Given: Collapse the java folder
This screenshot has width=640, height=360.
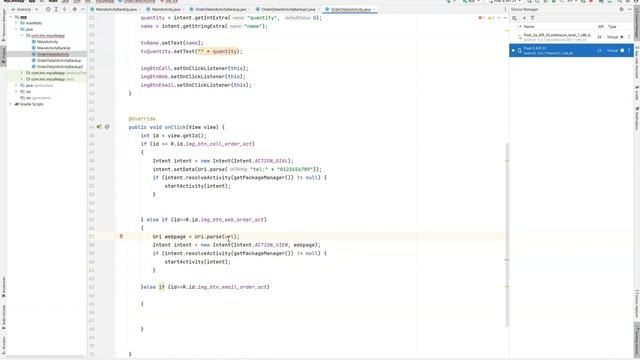Looking at the screenshot, I should click(17, 29).
